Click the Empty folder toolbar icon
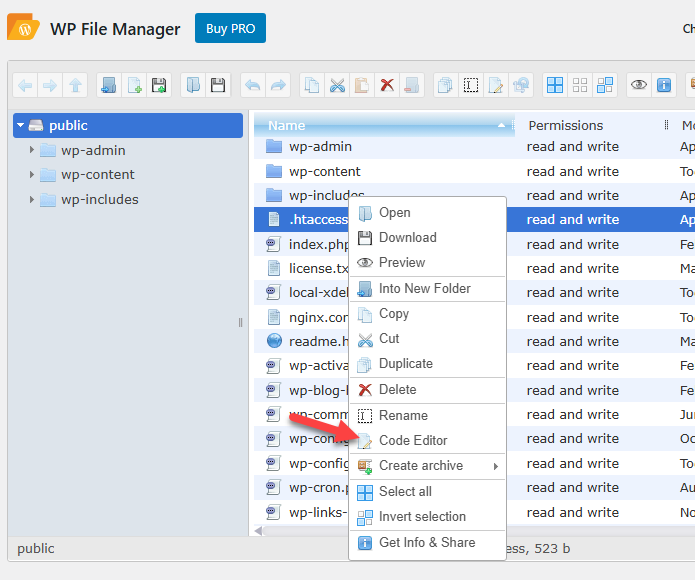 [x=412, y=85]
